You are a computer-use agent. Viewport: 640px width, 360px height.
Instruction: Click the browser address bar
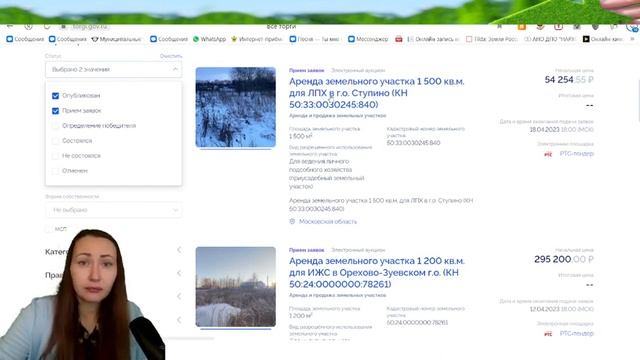click(x=282, y=27)
